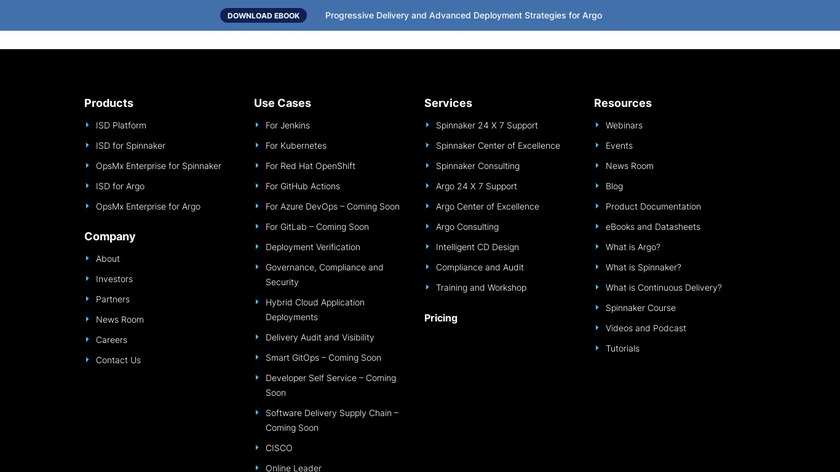The width and height of the screenshot is (840, 472).
Task: Open Software Delivery Supply Chain link
Action: coord(332,421)
